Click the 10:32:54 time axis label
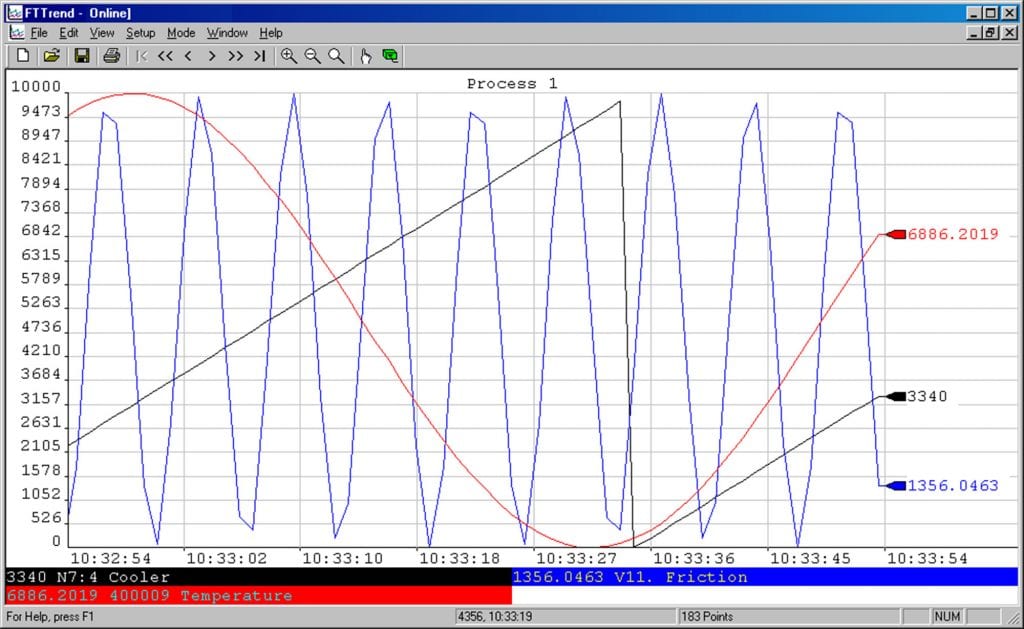 pyautogui.click(x=110, y=558)
